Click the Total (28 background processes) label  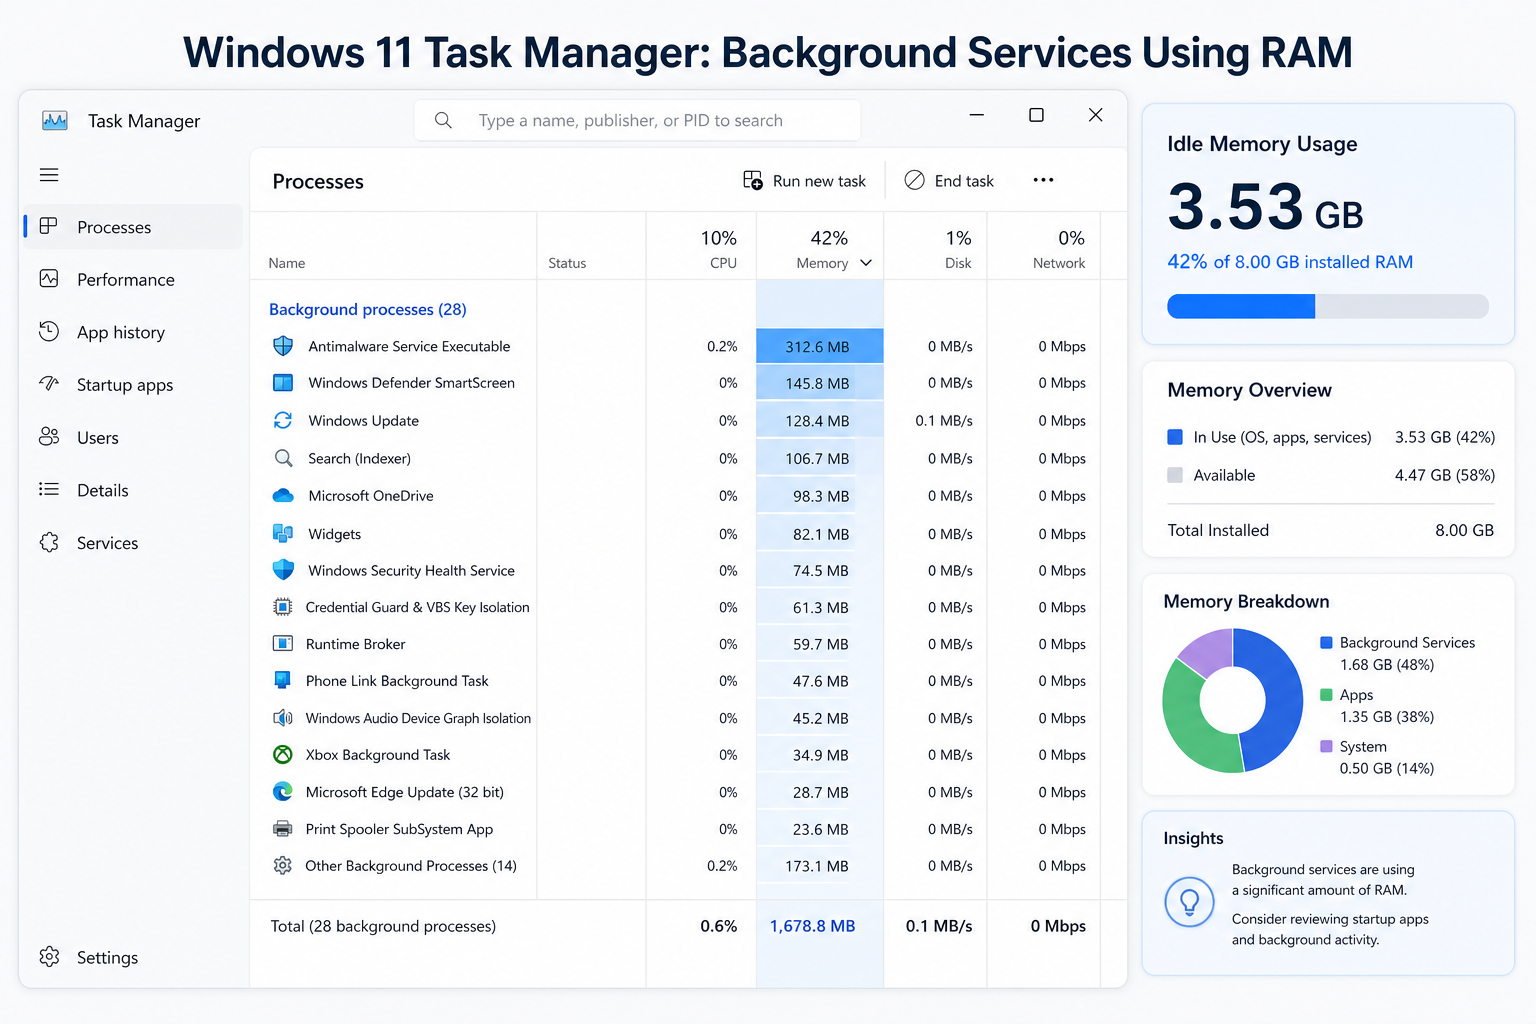(383, 926)
